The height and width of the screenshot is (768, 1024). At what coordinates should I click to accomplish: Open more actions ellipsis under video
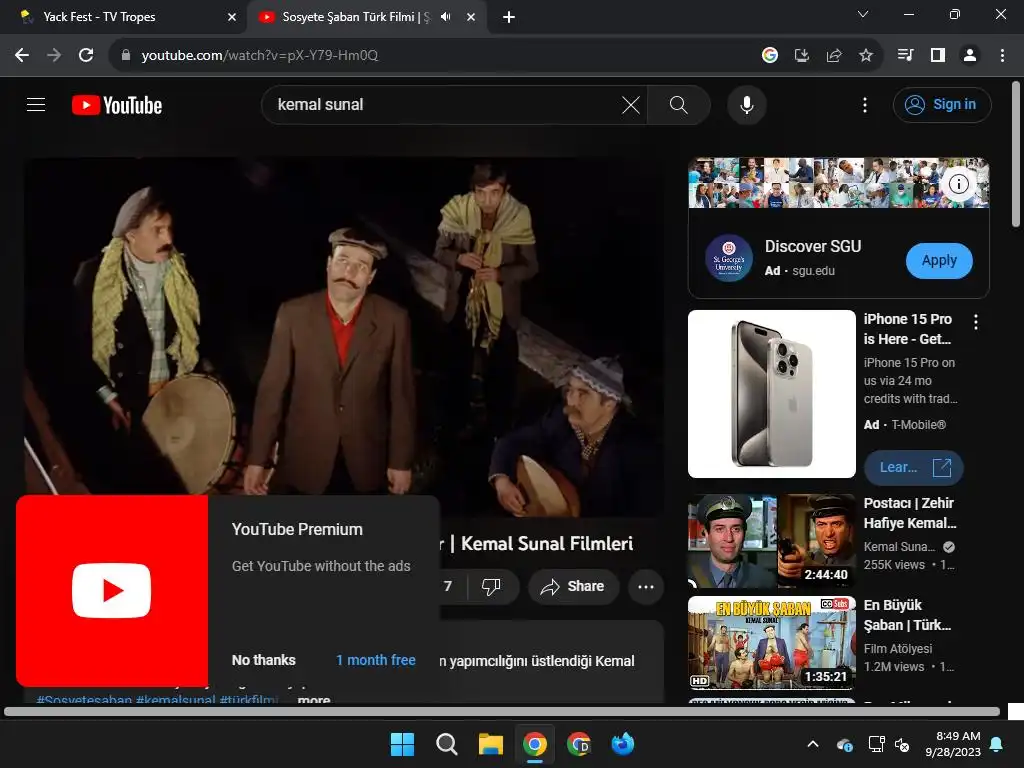click(646, 586)
